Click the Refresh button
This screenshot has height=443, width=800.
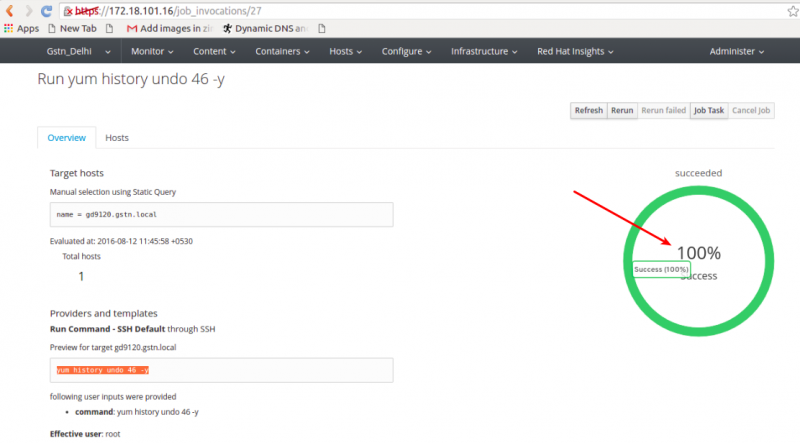coord(589,110)
